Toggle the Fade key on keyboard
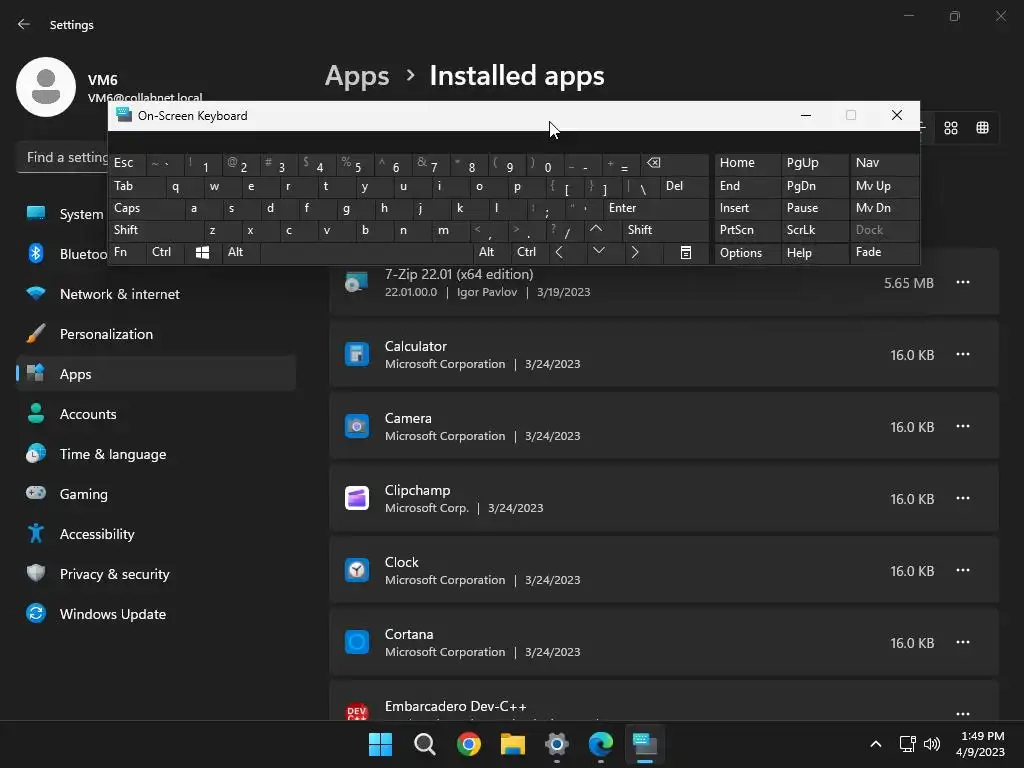Viewport: 1024px width, 768px height. click(884, 252)
